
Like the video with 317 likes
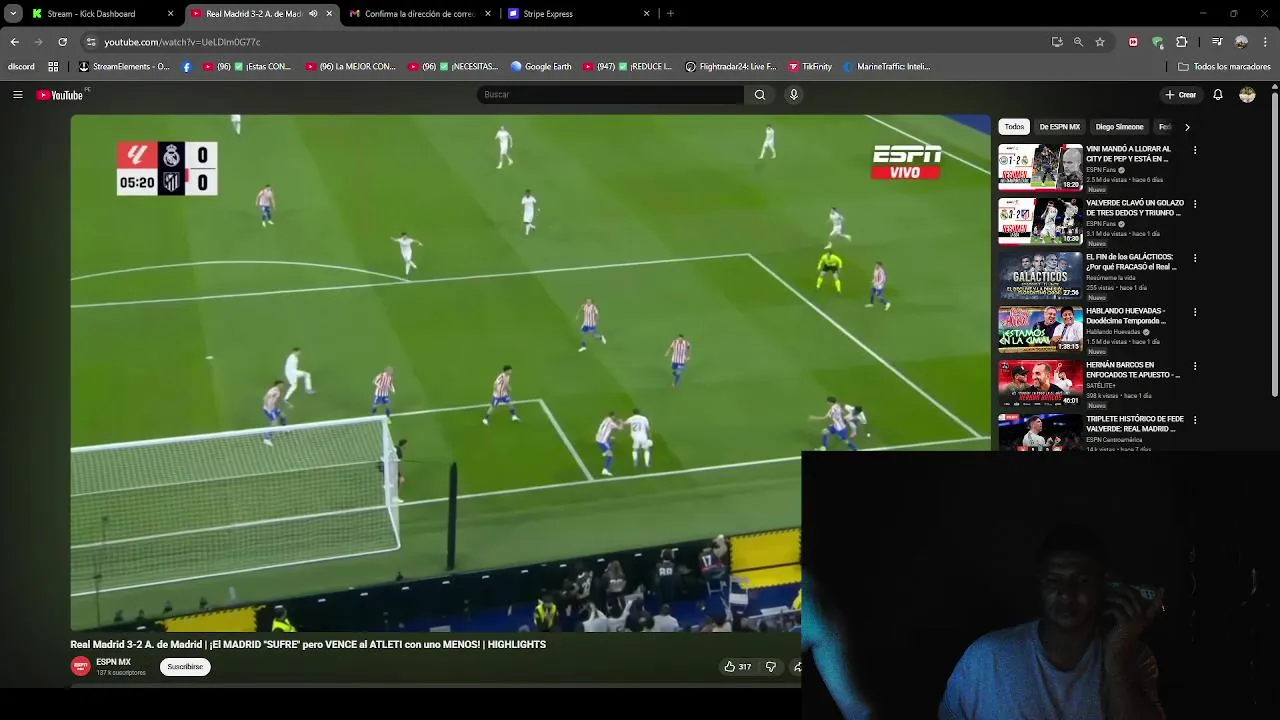point(738,667)
